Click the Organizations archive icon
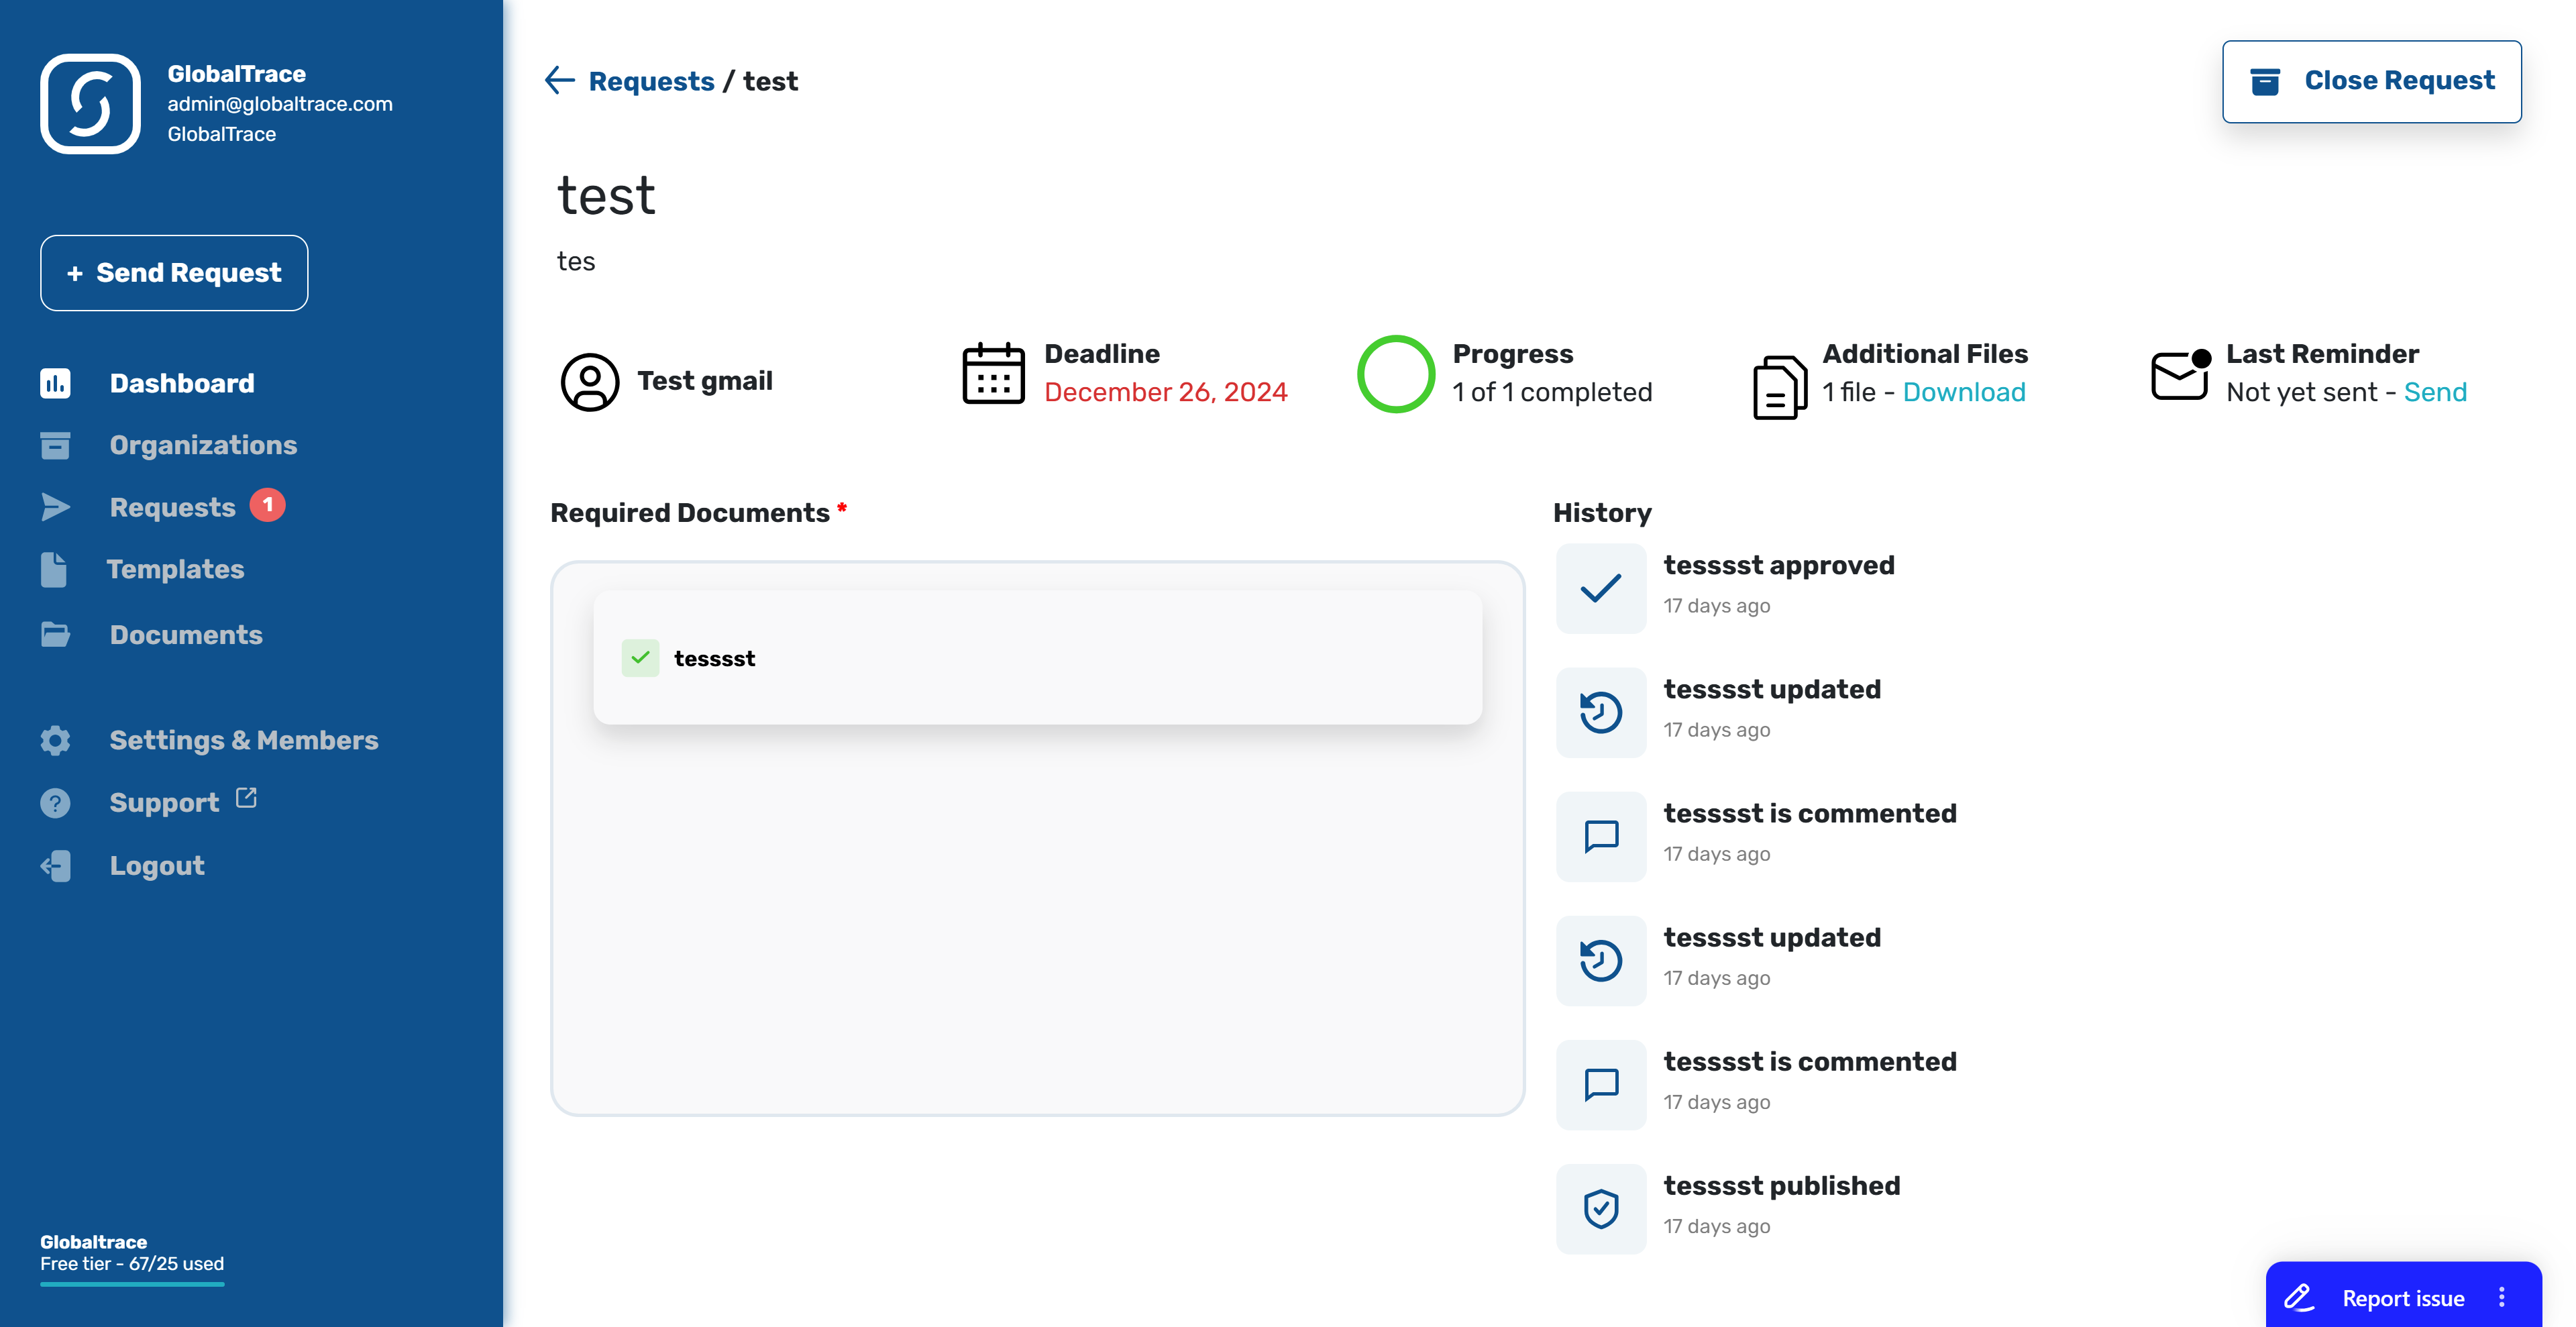 (55, 445)
